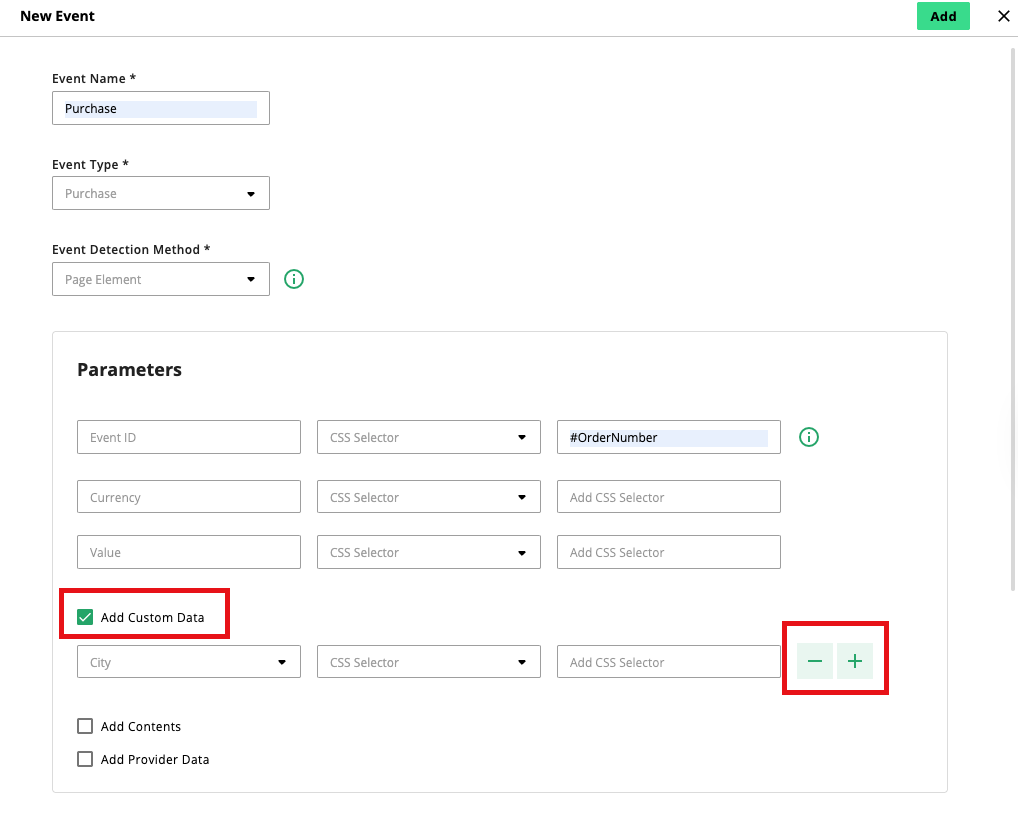Click the vertical scrollbar on the right
This screenshot has height=822, width=1018.
point(1013,300)
